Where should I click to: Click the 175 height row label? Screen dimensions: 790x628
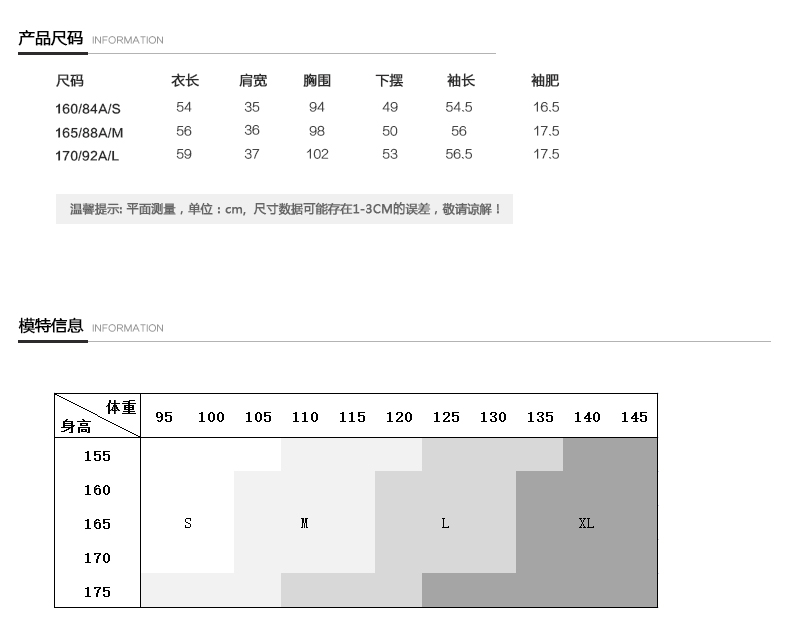pos(97,592)
